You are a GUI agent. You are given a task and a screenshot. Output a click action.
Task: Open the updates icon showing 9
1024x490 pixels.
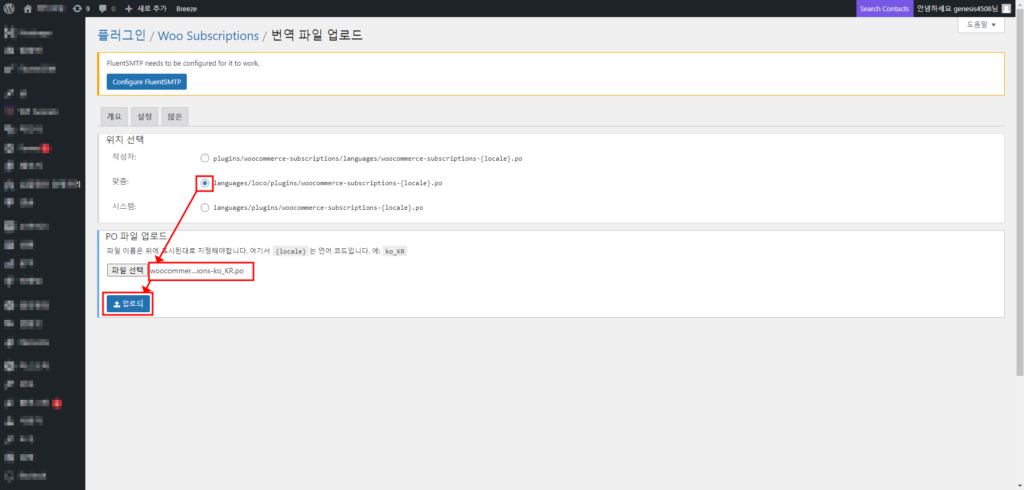(x=81, y=8)
